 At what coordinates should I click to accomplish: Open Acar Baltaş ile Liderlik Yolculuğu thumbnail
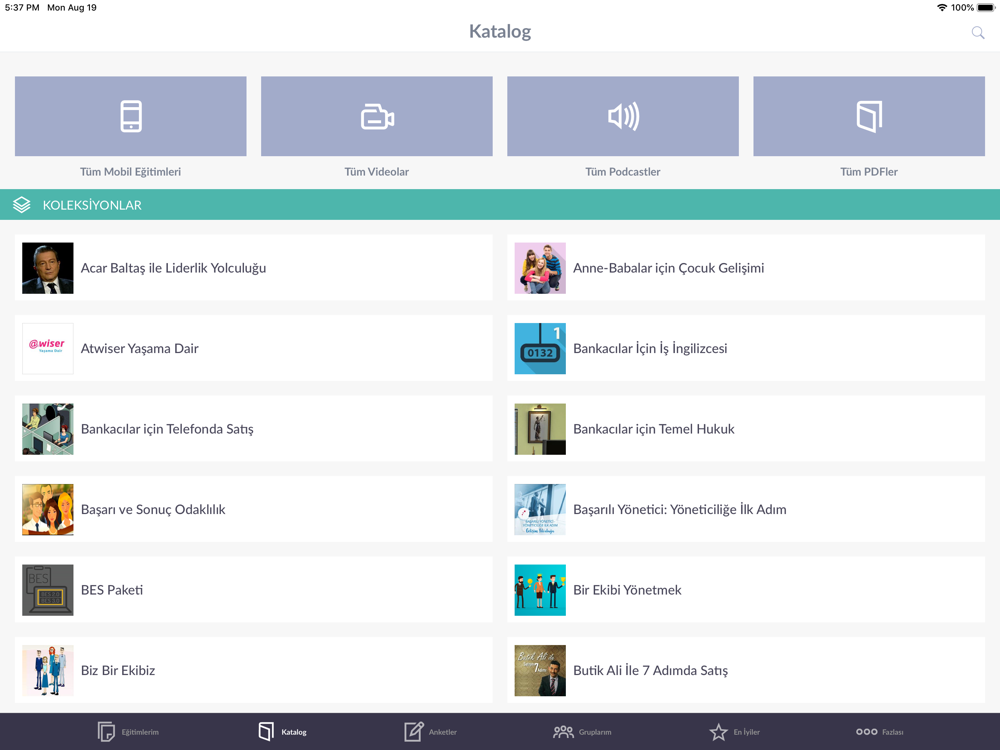coord(48,268)
